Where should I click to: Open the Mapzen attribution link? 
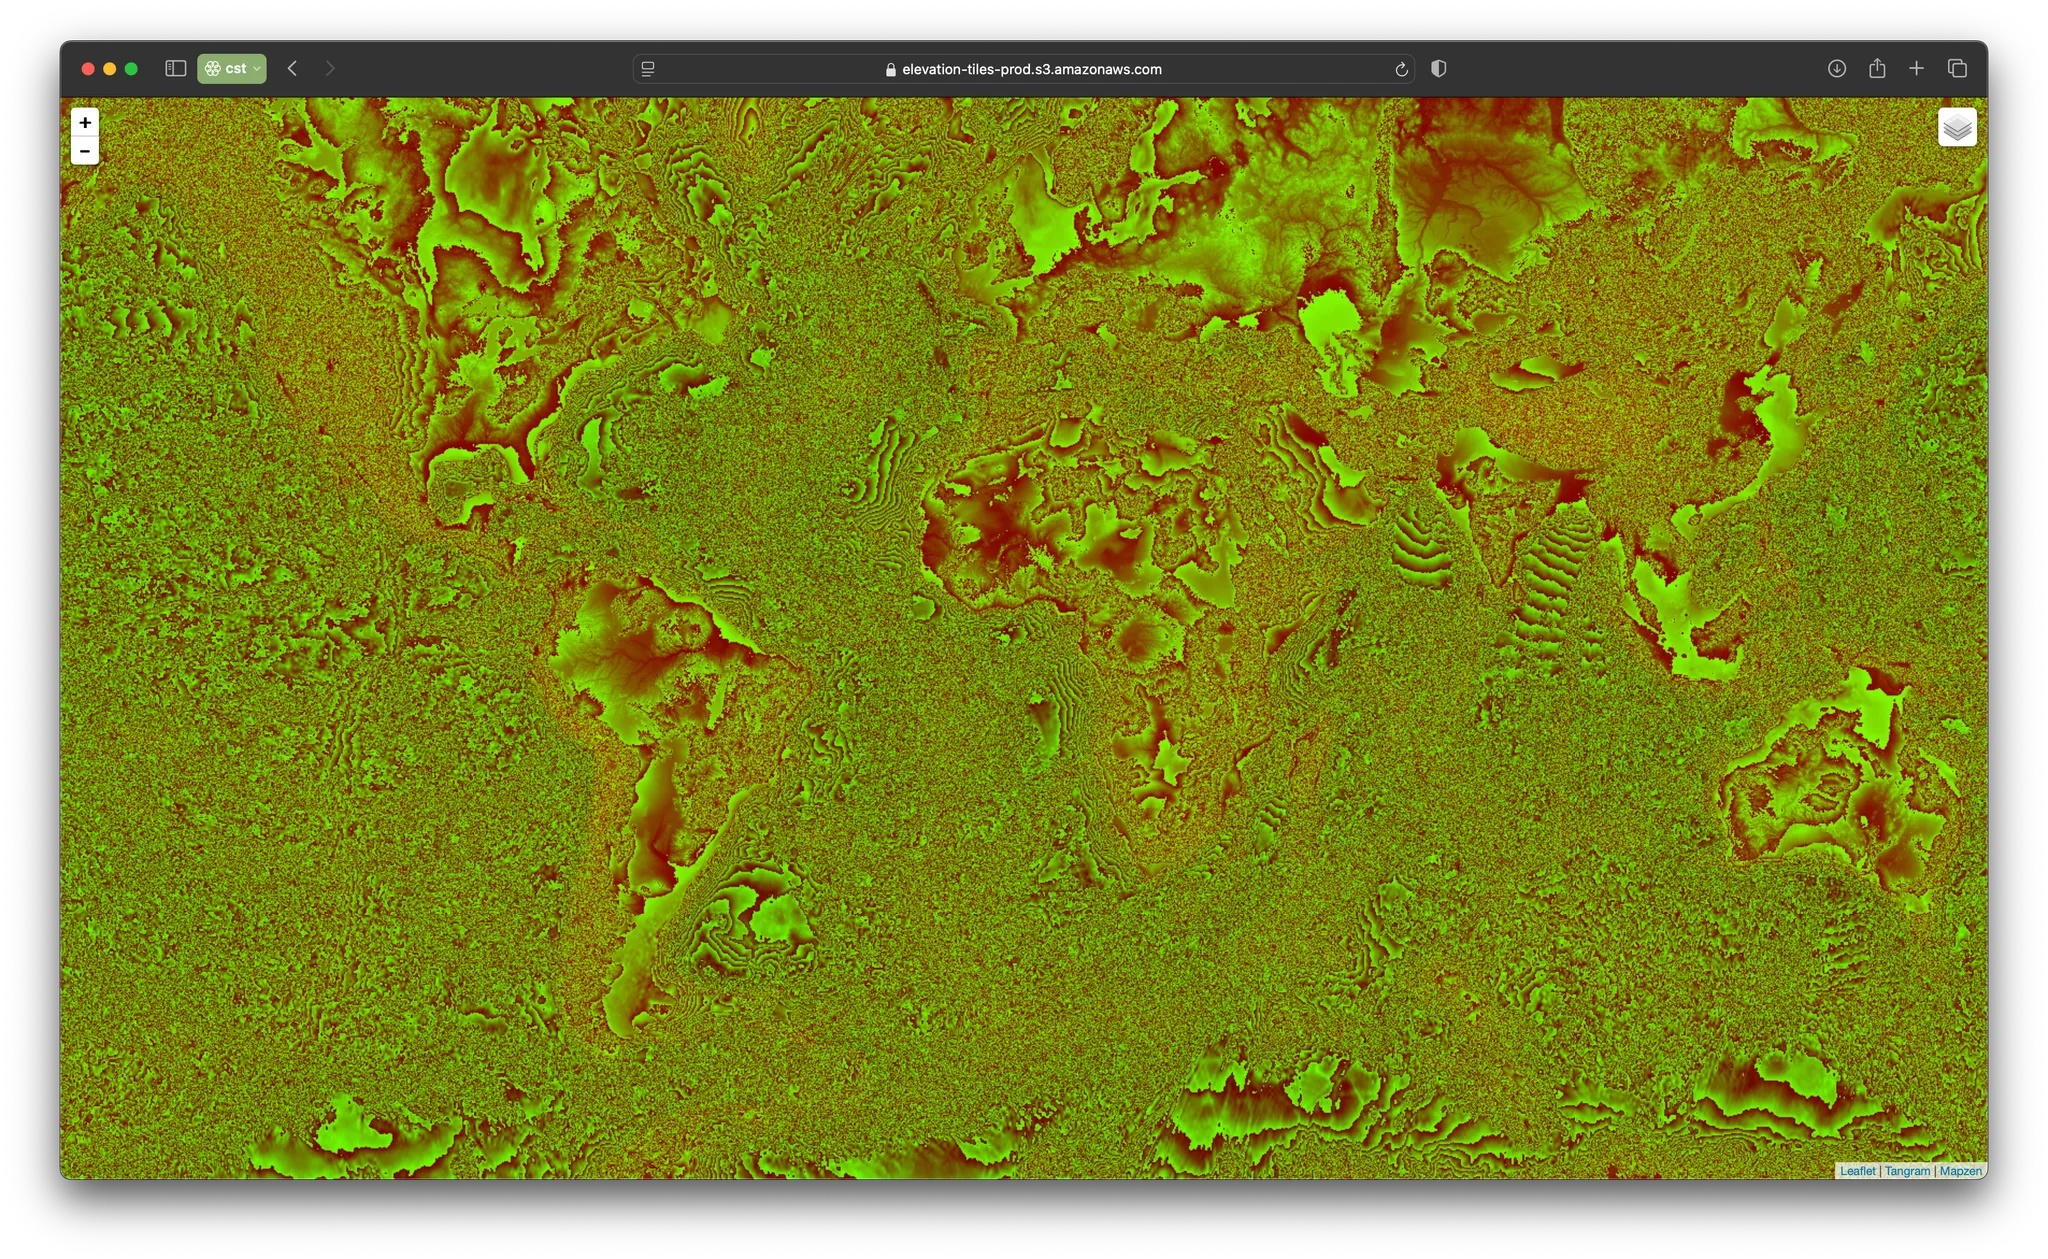click(x=1960, y=1171)
